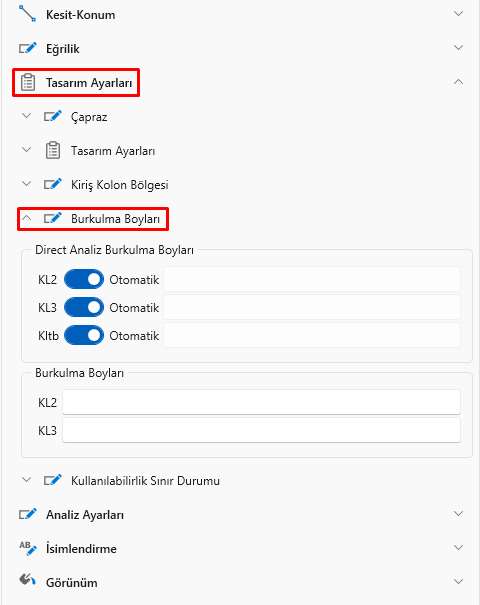Screen dimensions: 480x605
Task: Open the Görünüm section label
Action: 71,582
